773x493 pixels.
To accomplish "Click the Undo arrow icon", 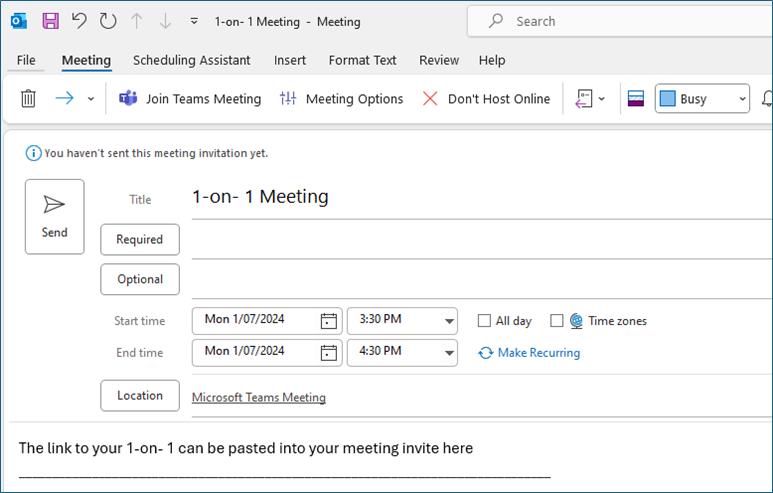I will tap(79, 20).
